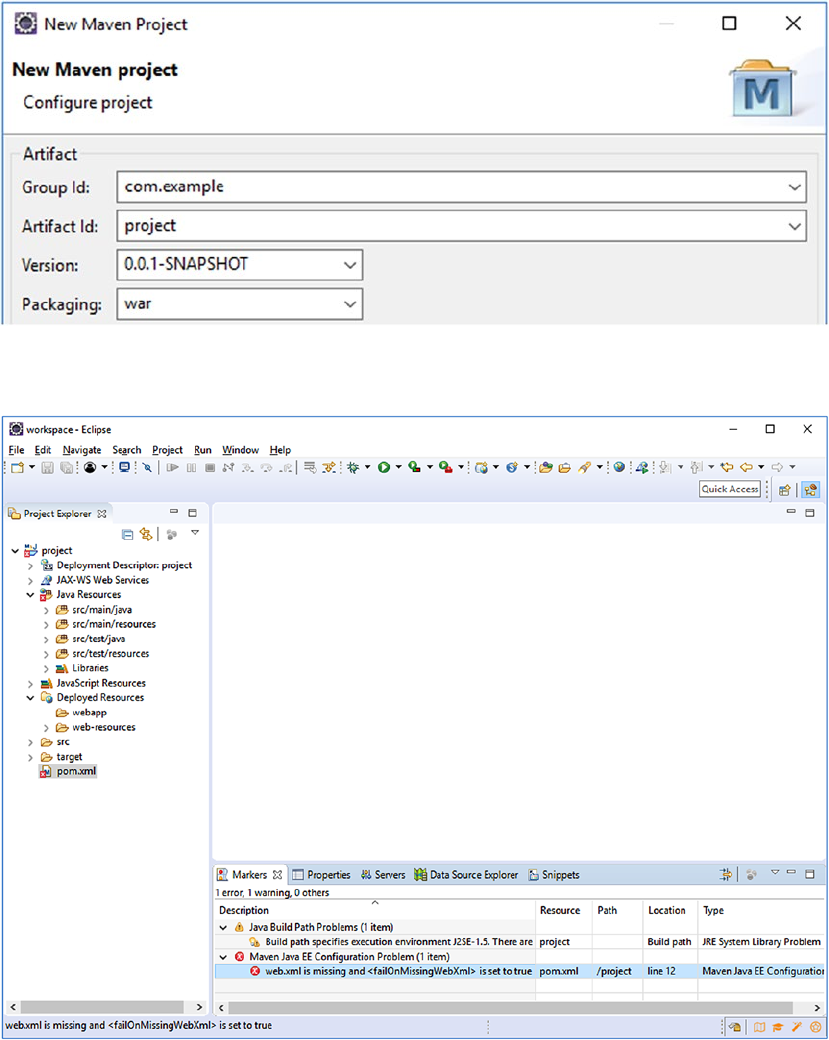Switch to the Snippets tab

click(554, 875)
